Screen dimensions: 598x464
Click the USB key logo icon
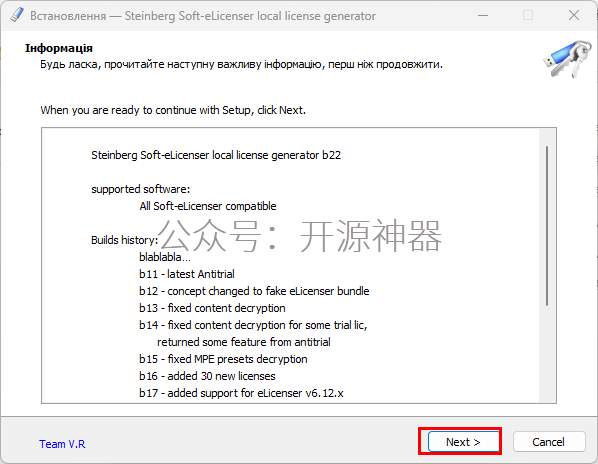(567, 59)
